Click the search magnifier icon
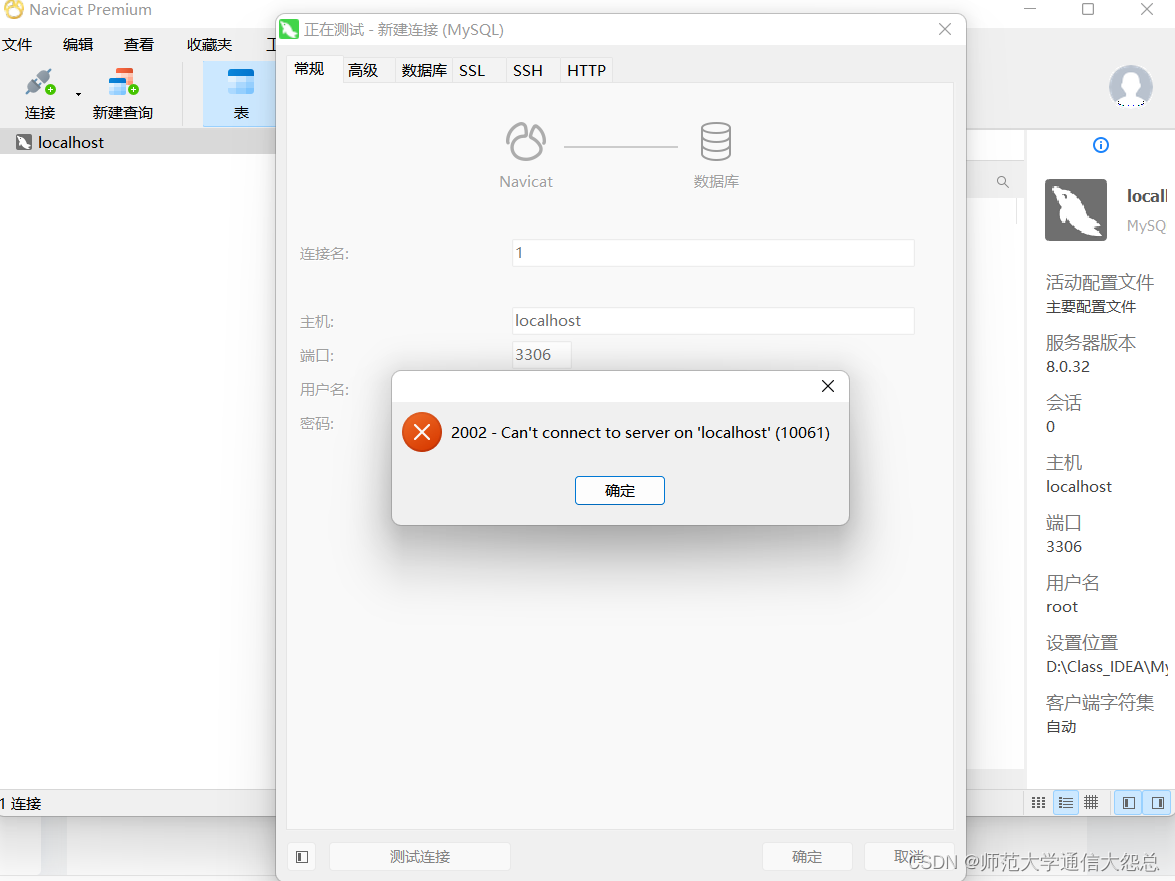This screenshot has width=1175, height=881. tap(1003, 182)
